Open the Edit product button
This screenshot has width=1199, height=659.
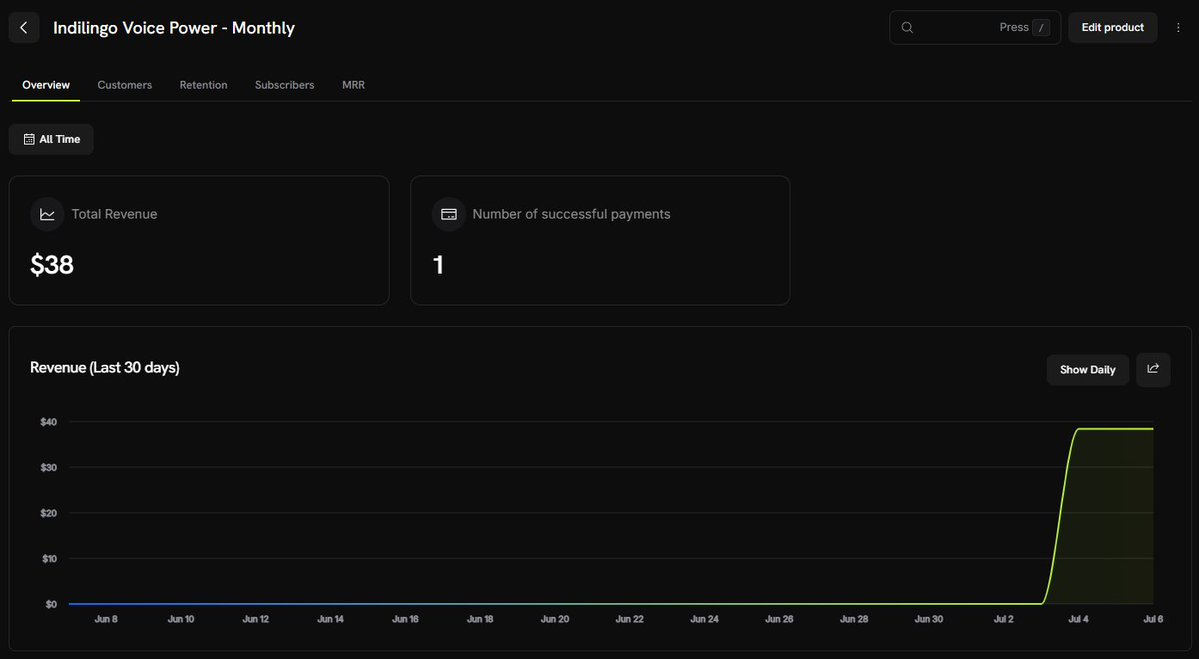click(1113, 28)
